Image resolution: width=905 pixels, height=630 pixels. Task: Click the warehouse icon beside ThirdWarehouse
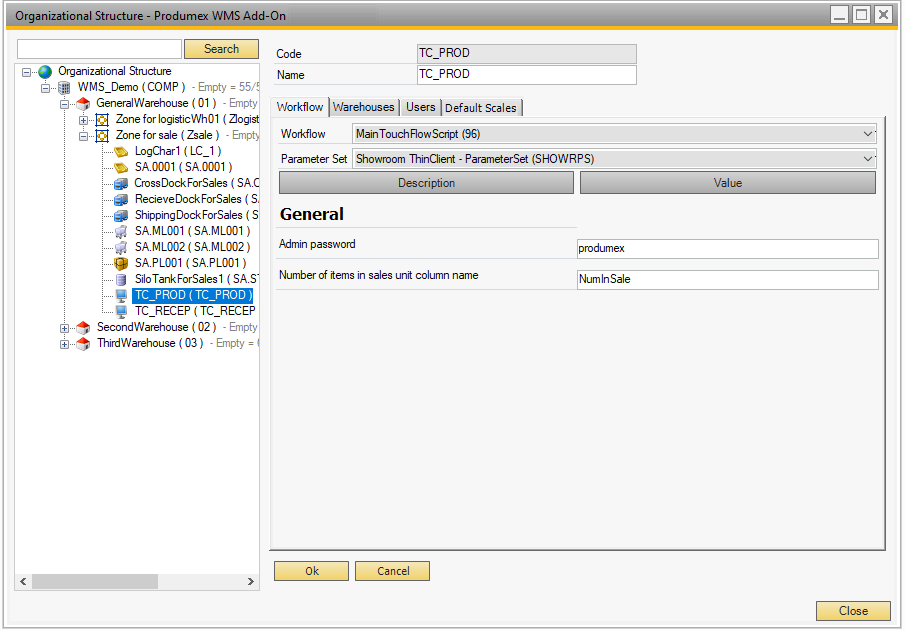coord(81,343)
